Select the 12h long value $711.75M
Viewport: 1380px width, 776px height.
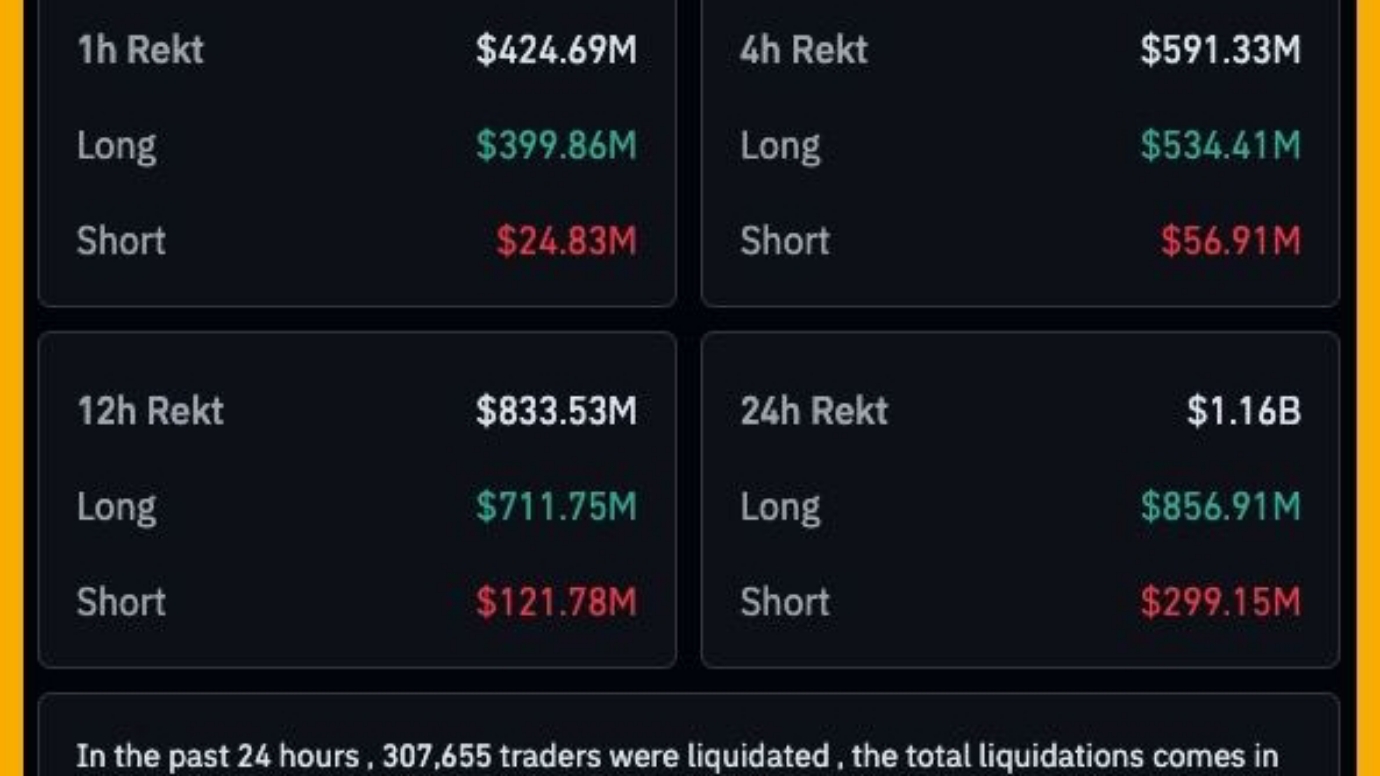point(556,507)
